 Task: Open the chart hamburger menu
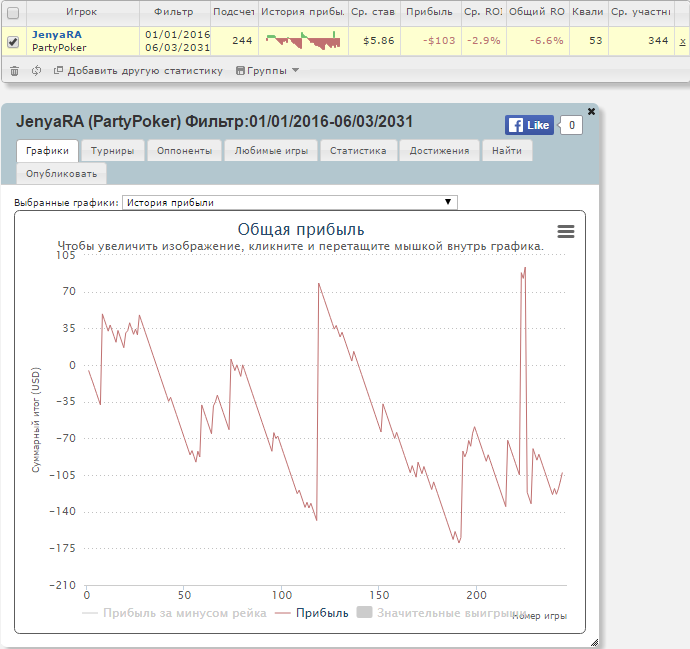(x=565, y=231)
